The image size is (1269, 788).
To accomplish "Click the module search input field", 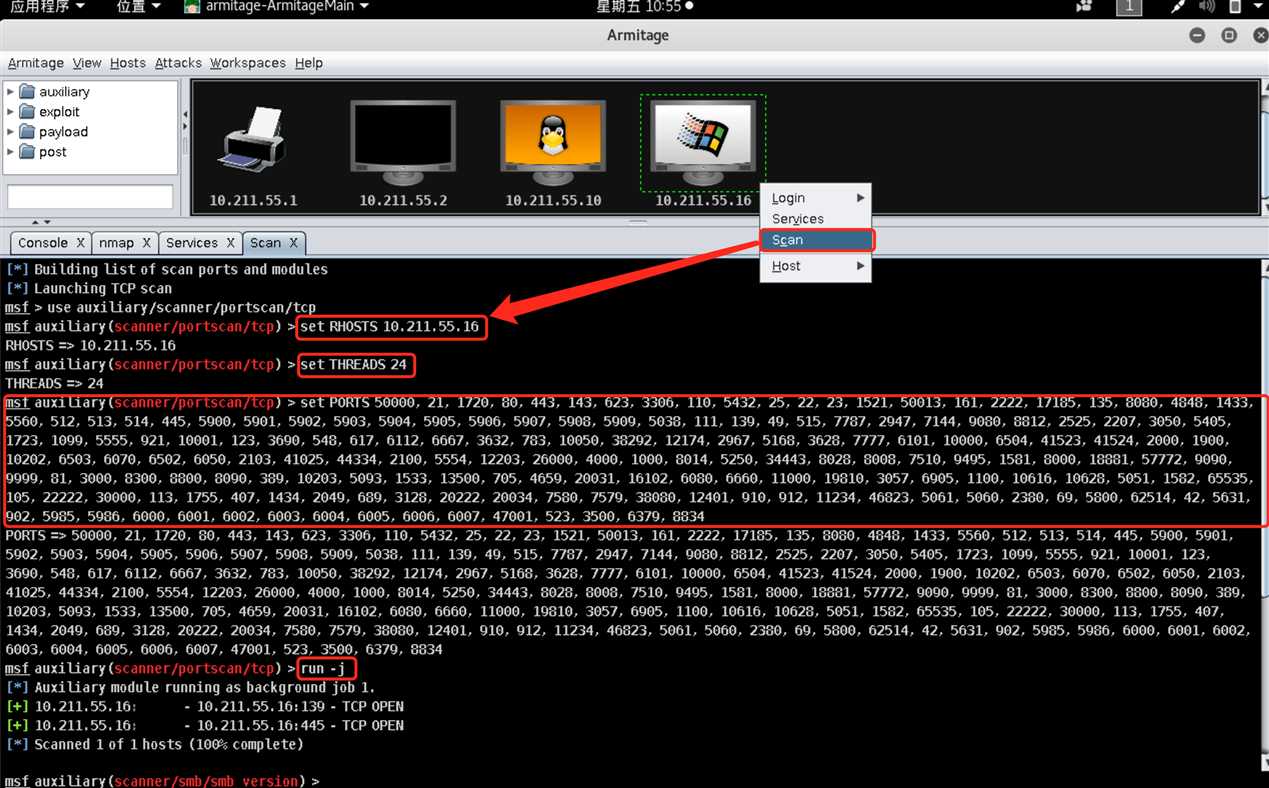I will point(90,197).
